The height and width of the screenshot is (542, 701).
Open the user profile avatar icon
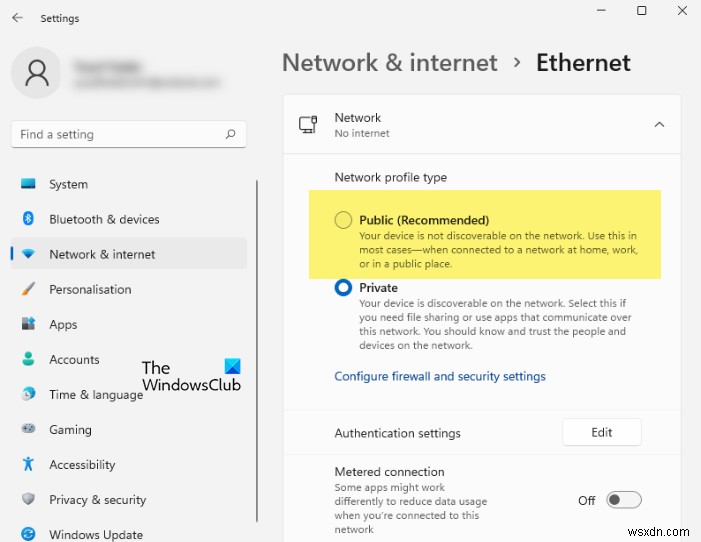37,73
